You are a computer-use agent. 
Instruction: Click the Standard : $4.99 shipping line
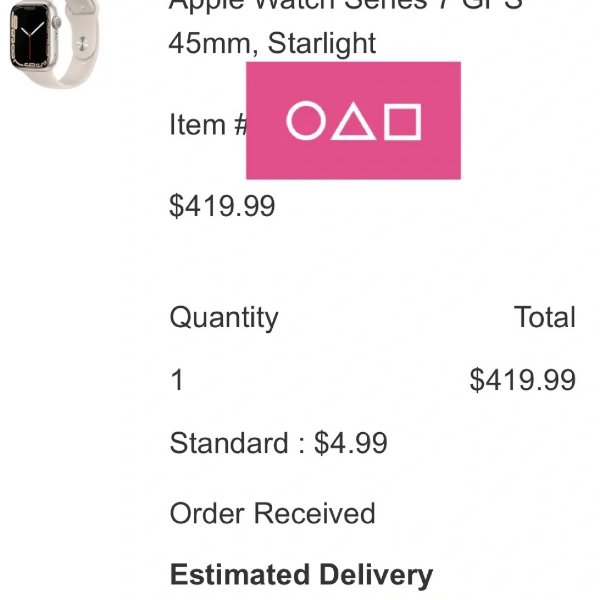pos(279,443)
